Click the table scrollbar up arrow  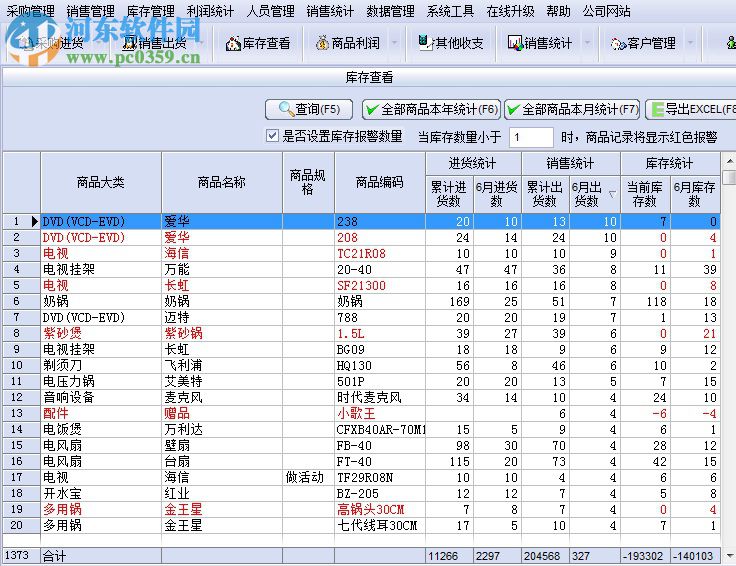(729, 161)
